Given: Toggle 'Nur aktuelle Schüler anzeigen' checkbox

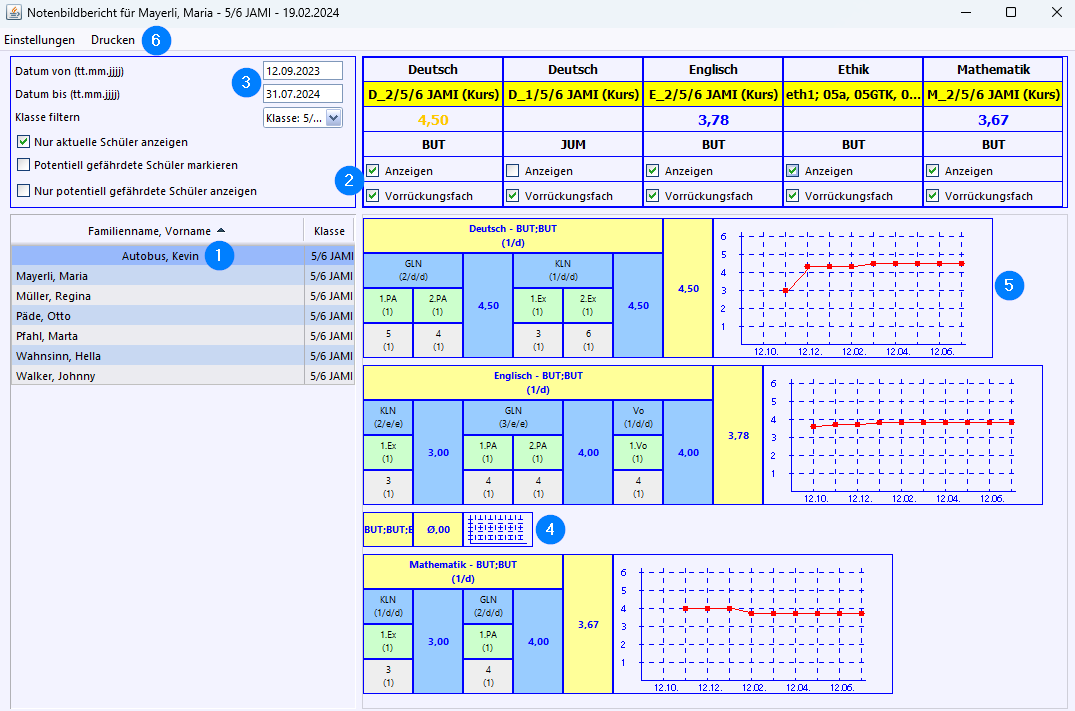Looking at the screenshot, I should click(25, 142).
